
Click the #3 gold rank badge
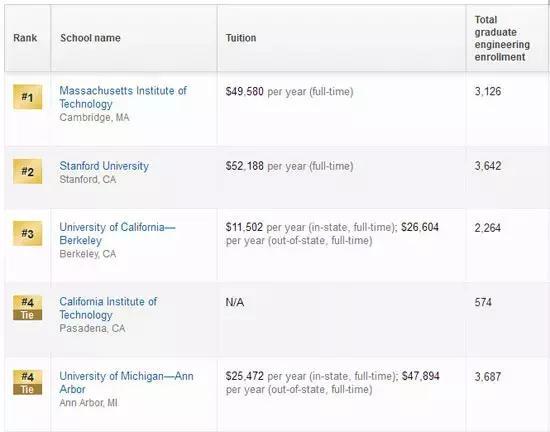[x=27, y=234]
